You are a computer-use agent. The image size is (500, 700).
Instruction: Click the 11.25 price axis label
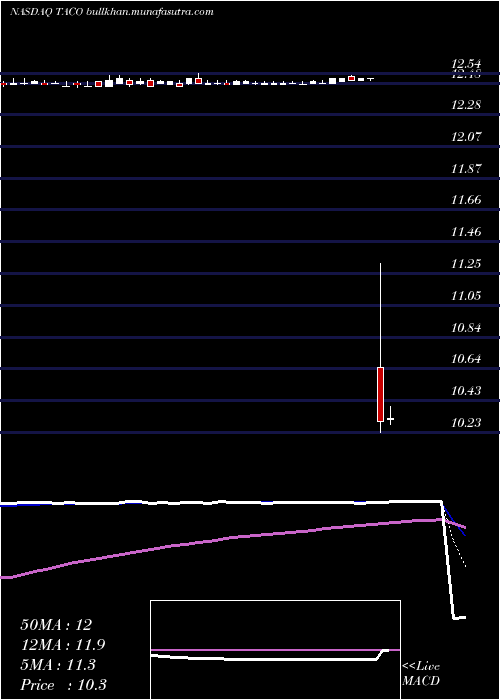pyautogui.click(x=466, y=263)
